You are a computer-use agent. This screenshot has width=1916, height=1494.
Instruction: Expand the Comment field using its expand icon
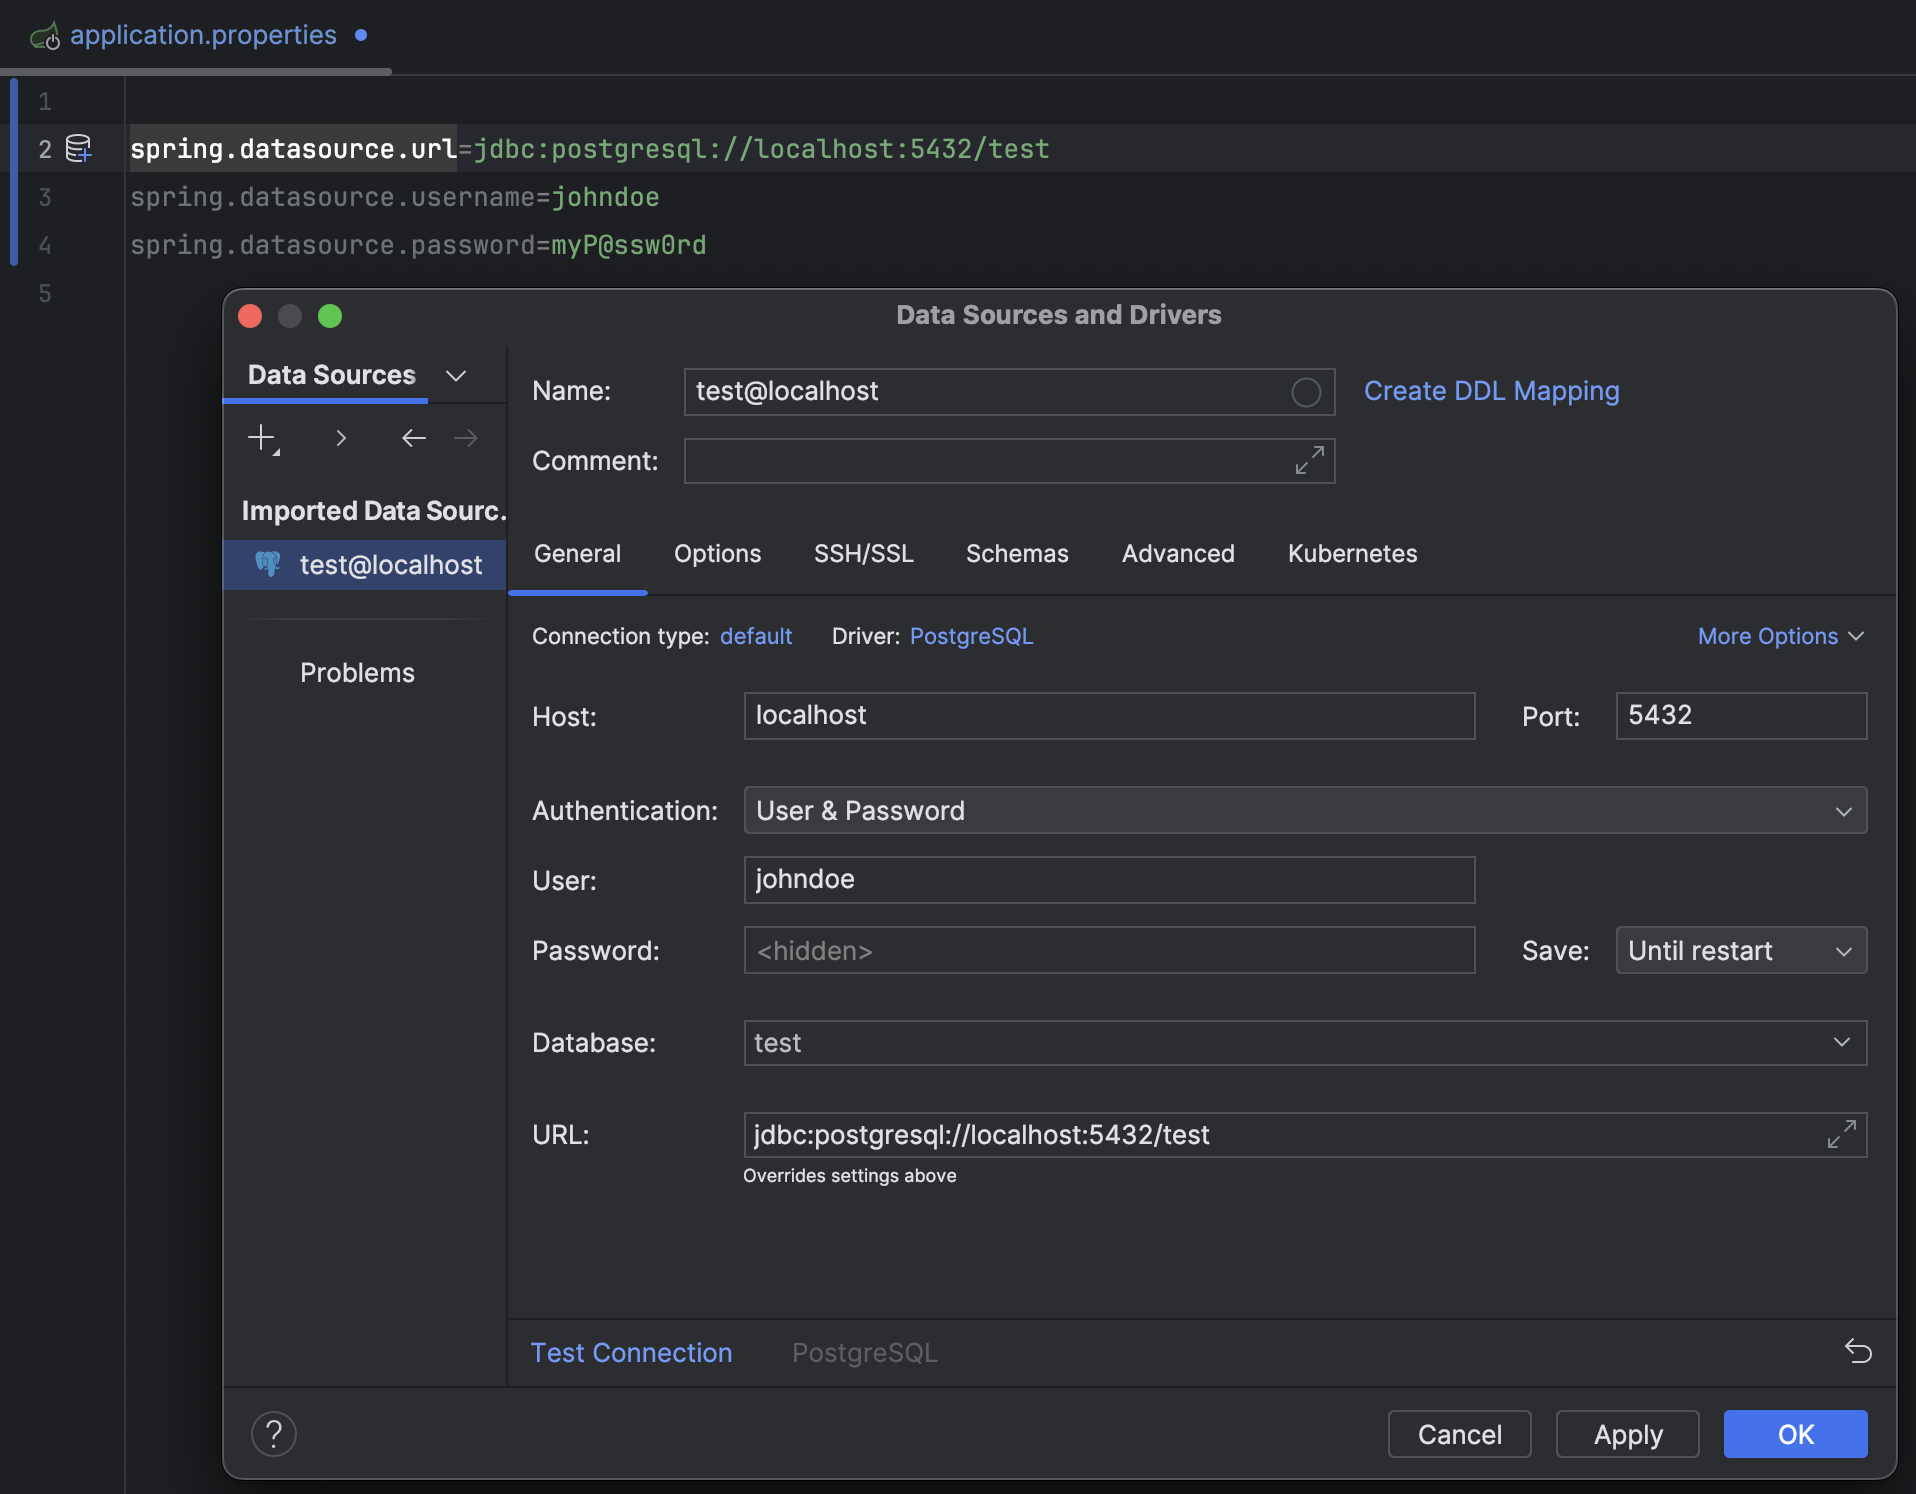tap(1308, 461)
